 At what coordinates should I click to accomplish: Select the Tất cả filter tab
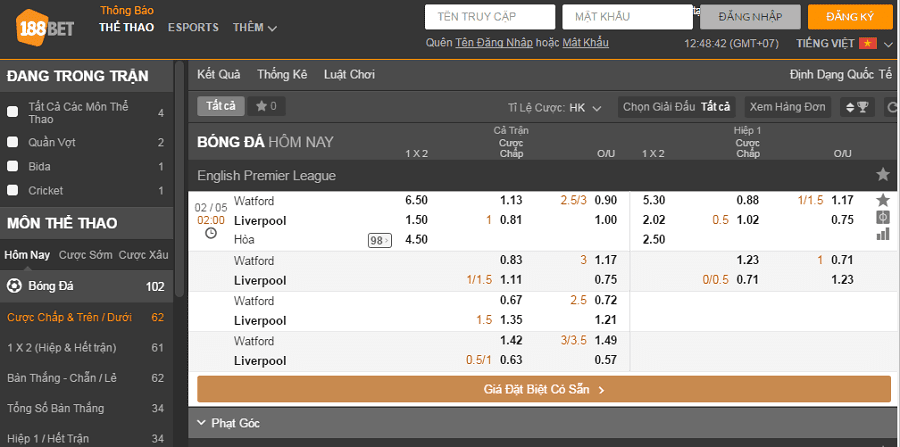tap(221, 106)
